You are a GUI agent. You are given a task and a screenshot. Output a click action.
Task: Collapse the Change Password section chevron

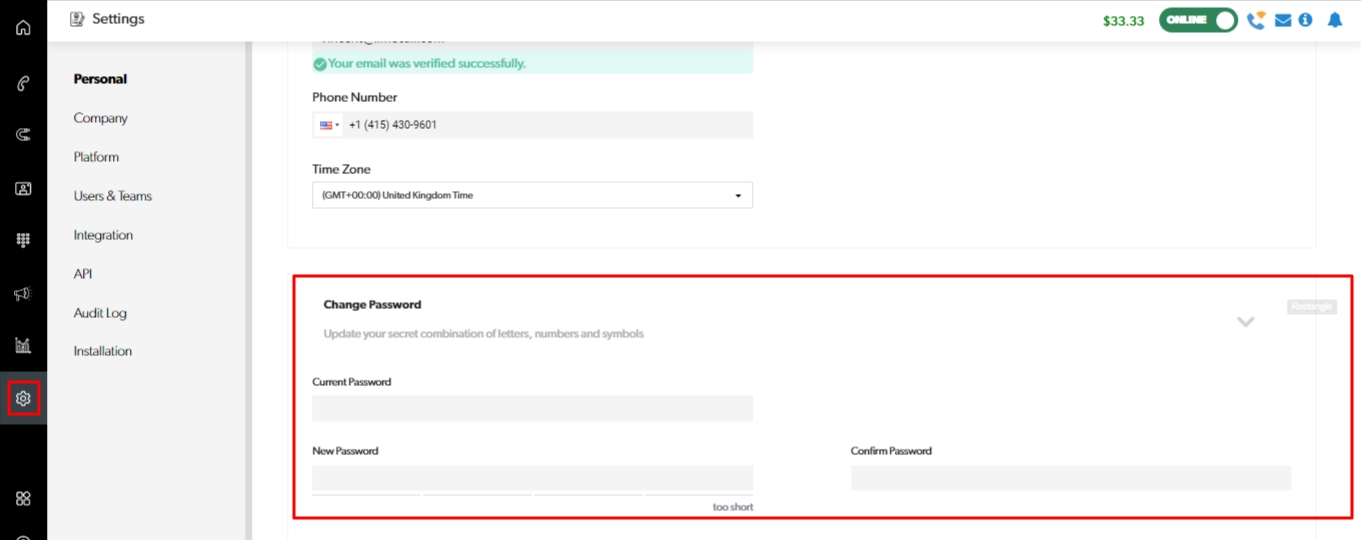click(1245, 322)
